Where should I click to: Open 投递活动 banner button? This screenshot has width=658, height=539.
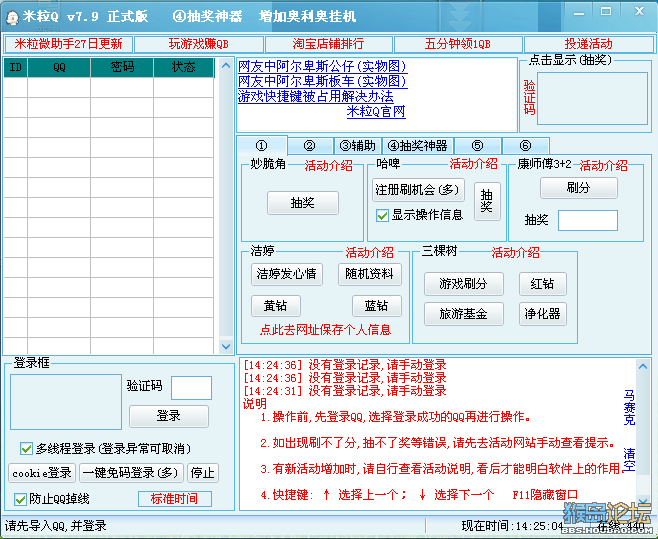click(x=588, y=44)
